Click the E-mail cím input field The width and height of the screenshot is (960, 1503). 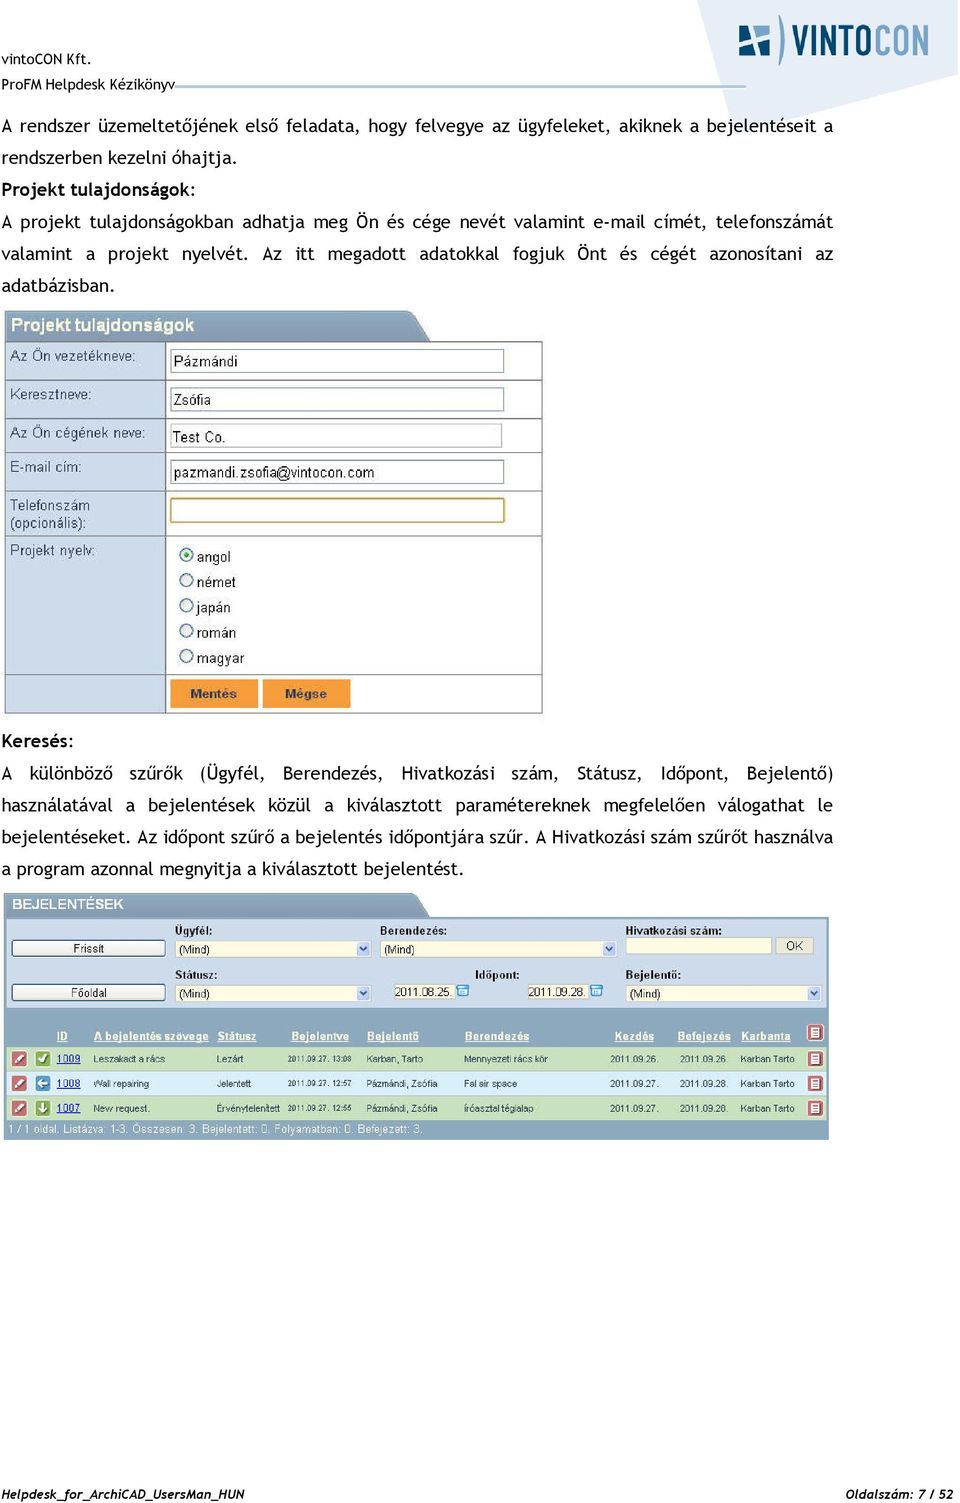337,472
